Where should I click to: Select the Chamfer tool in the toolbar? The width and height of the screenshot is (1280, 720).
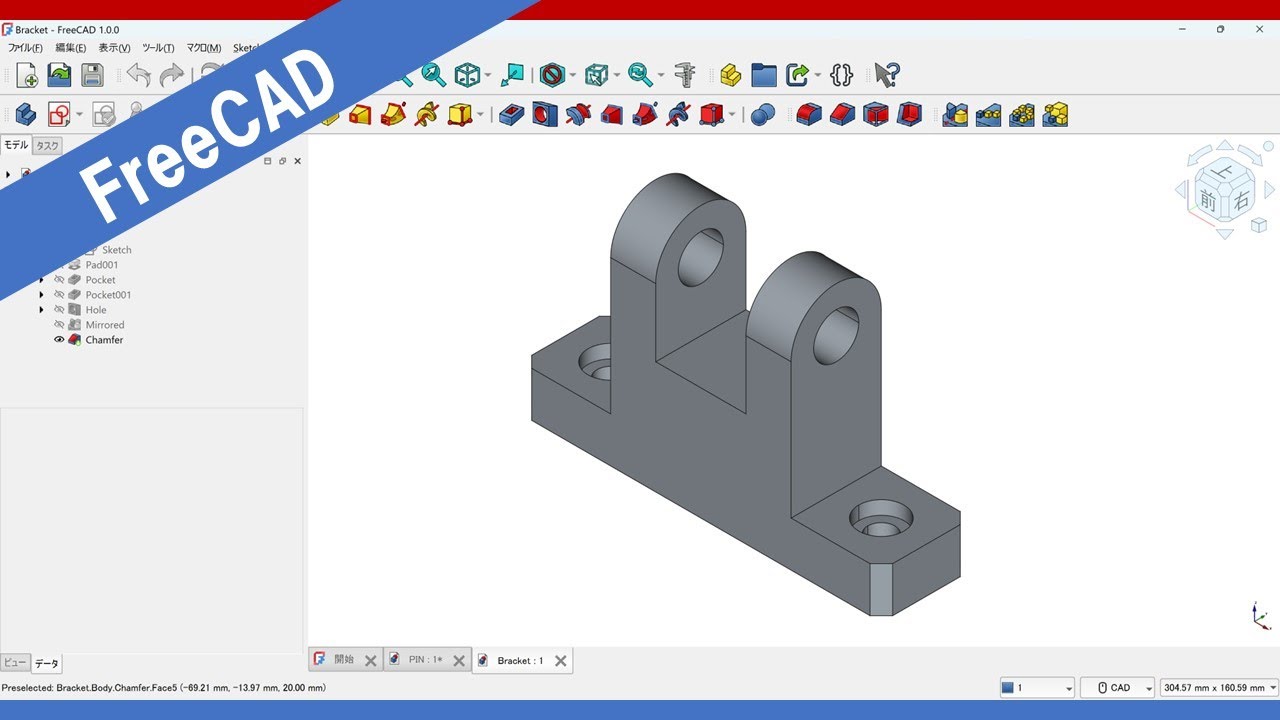pos(842,114)
